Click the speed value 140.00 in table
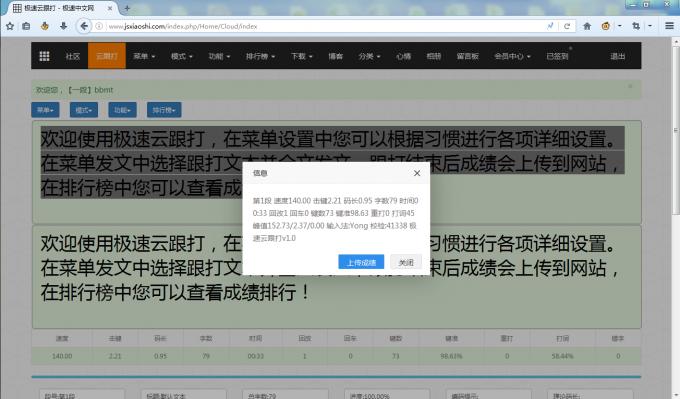 62,356
